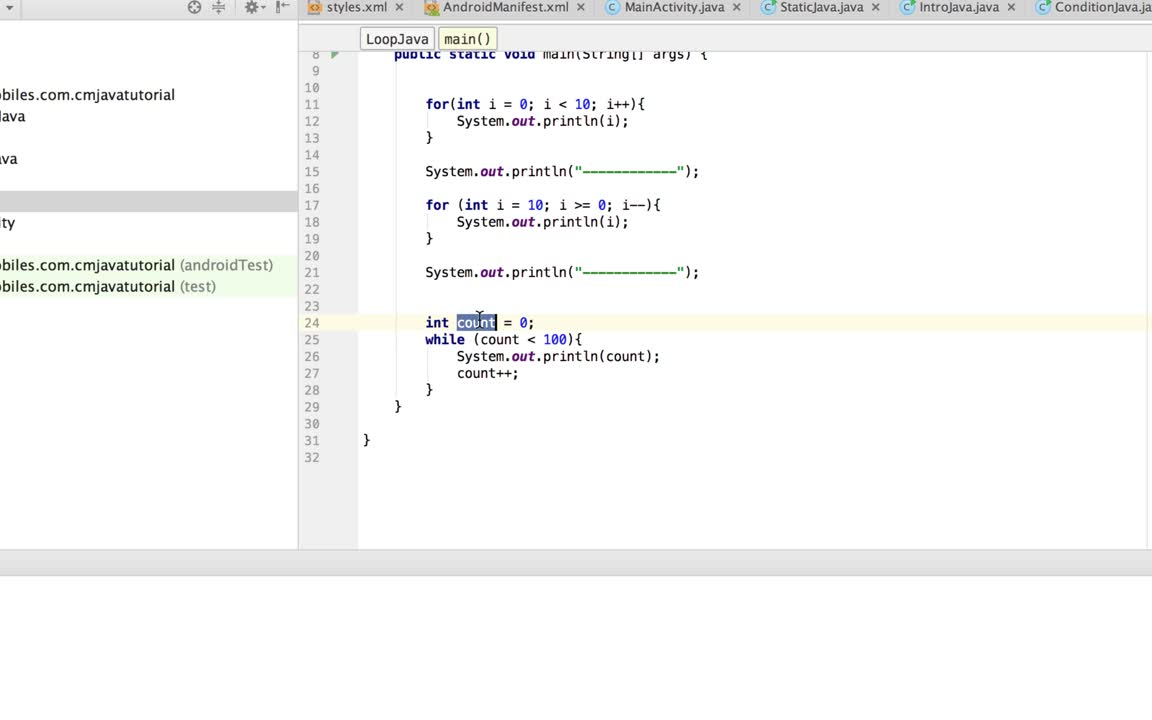Viewport: 1152px width, 720px height.
Task: Click the ConditionJava.java class icon
Action: (1043, 7)
